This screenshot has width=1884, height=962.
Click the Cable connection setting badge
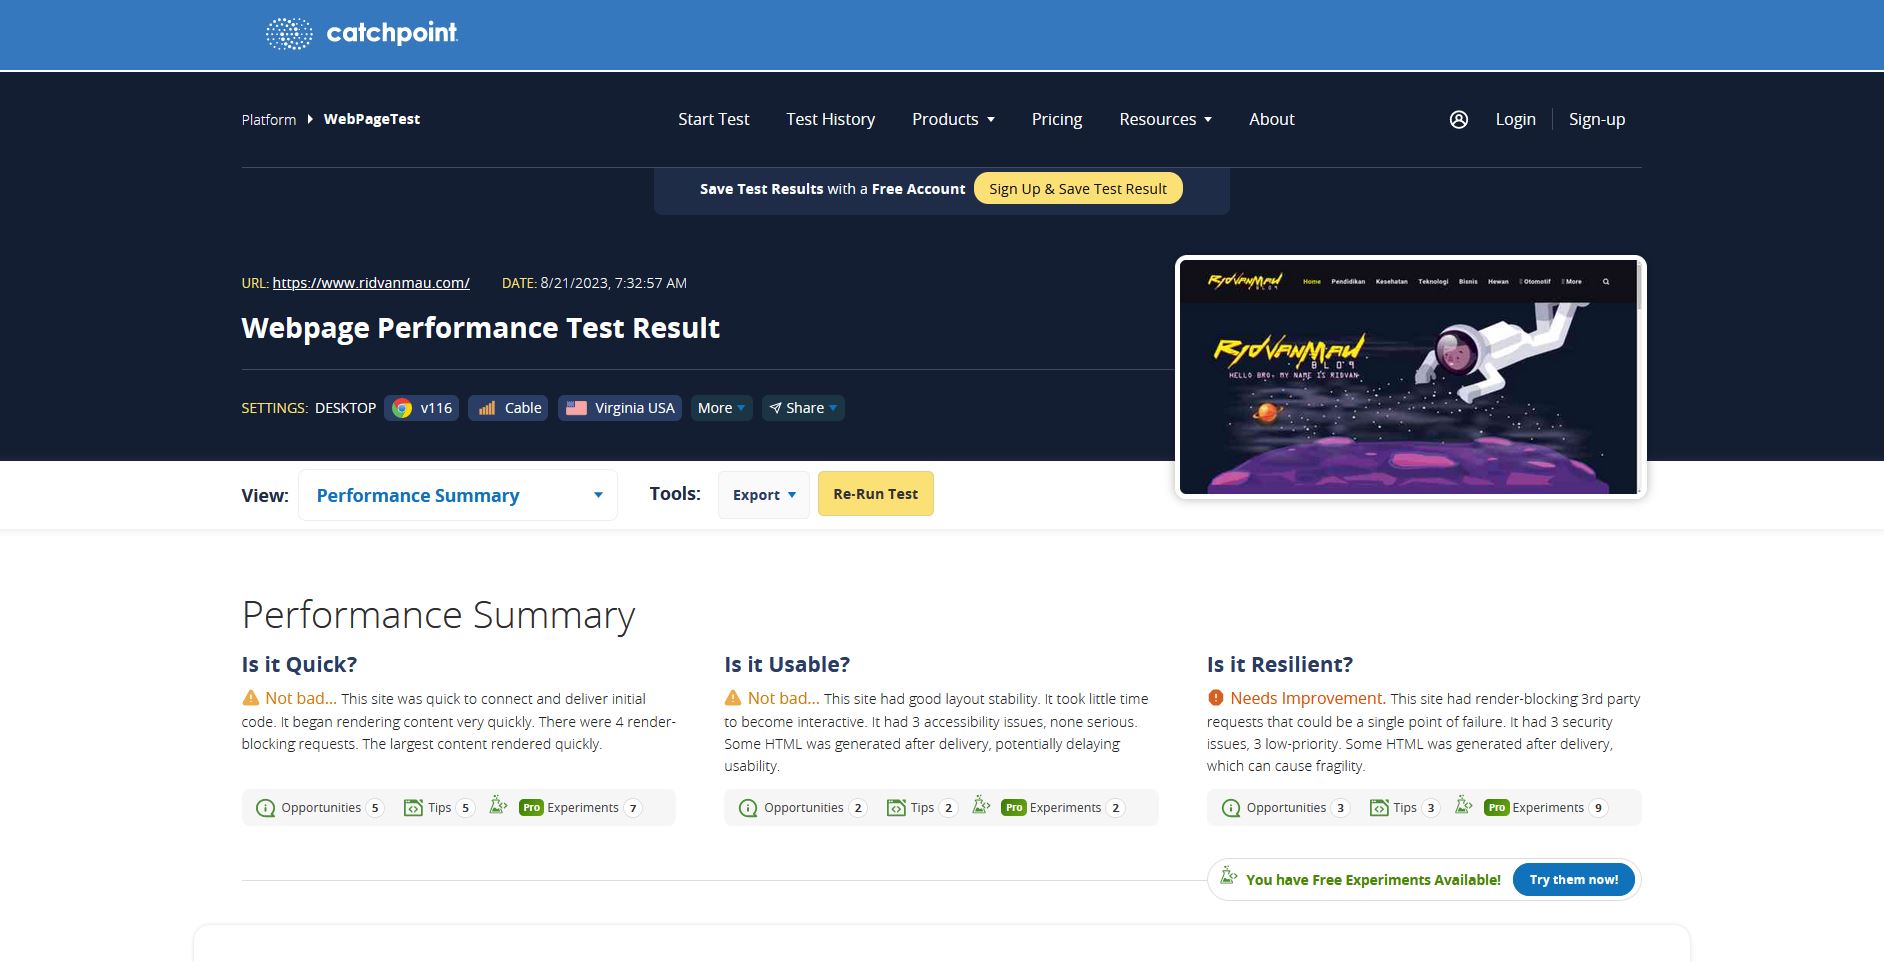click(508, 408)
